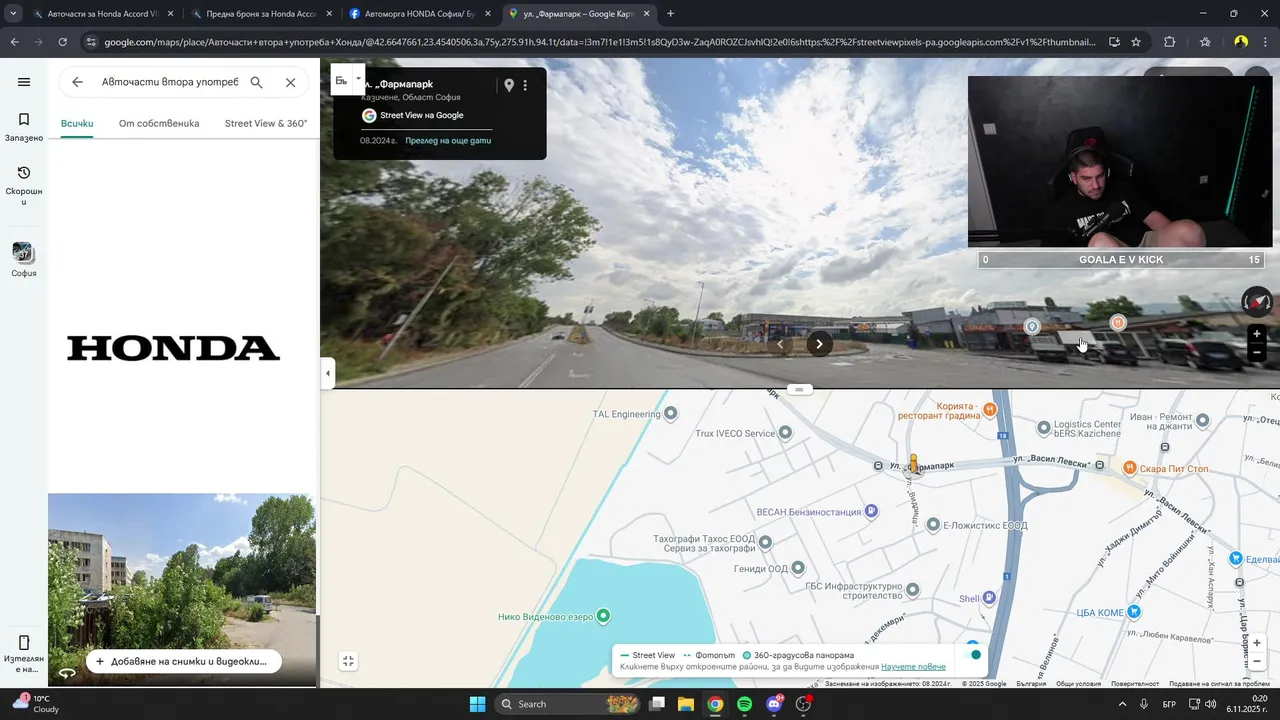Open a new Chrome tab with plus
Image resolution: width=1280 pixels, height=720 pixels.
point(670,14)
